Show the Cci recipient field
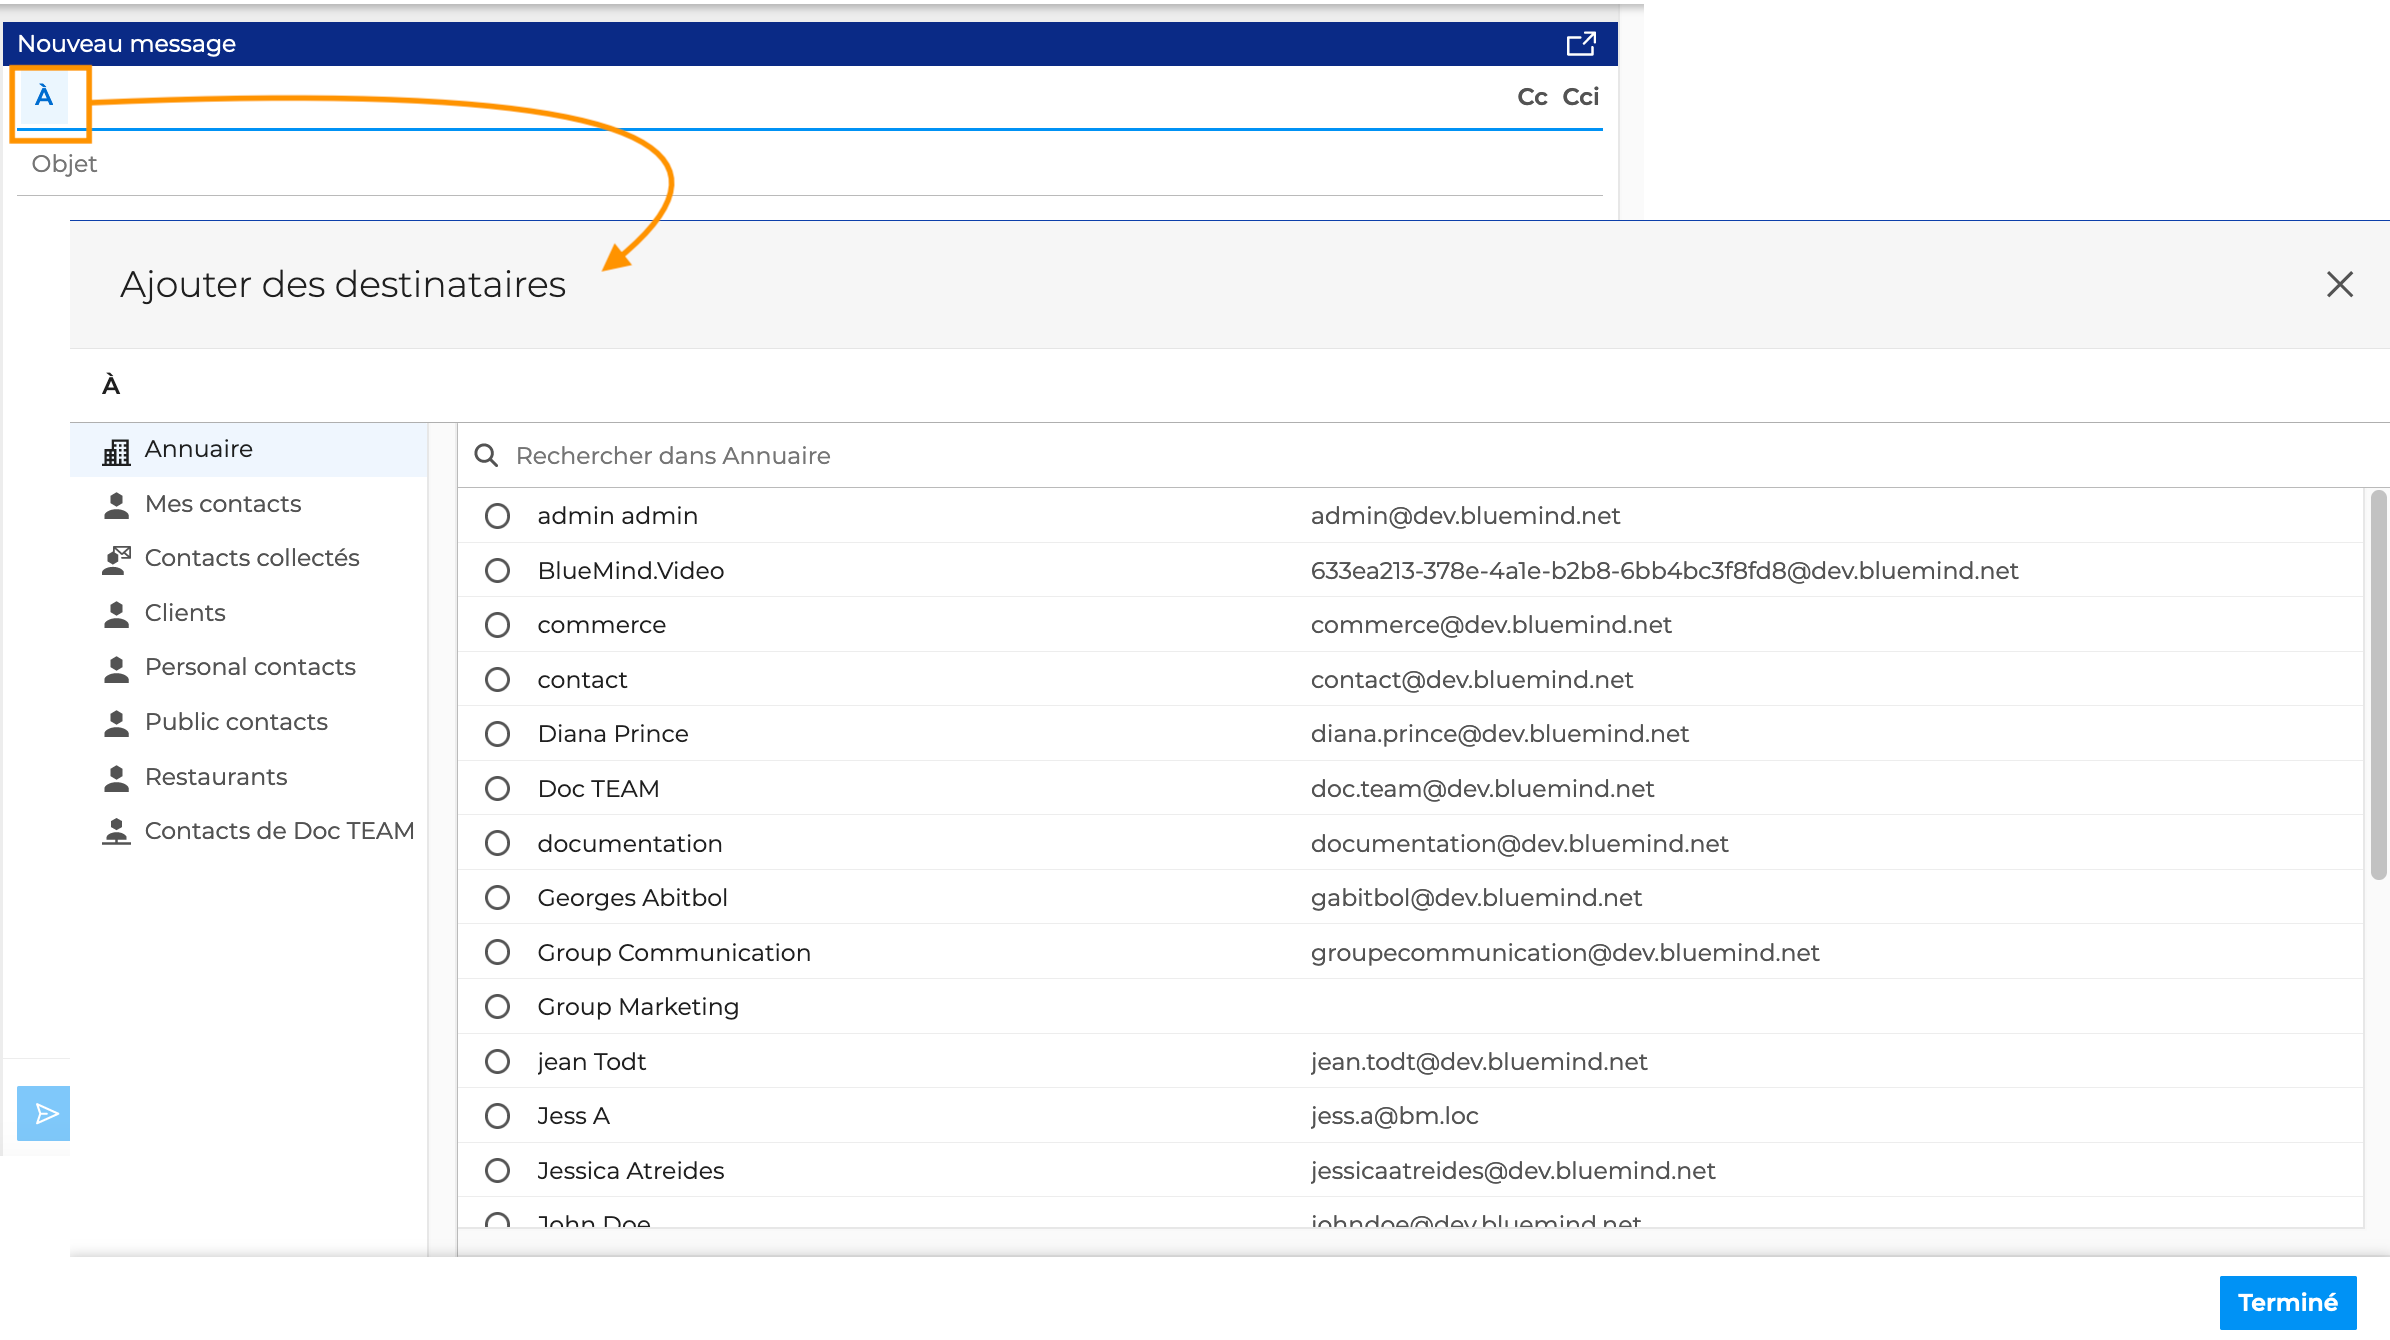This screenshot has width=2390, height=1340. (x=1580, y=97)
